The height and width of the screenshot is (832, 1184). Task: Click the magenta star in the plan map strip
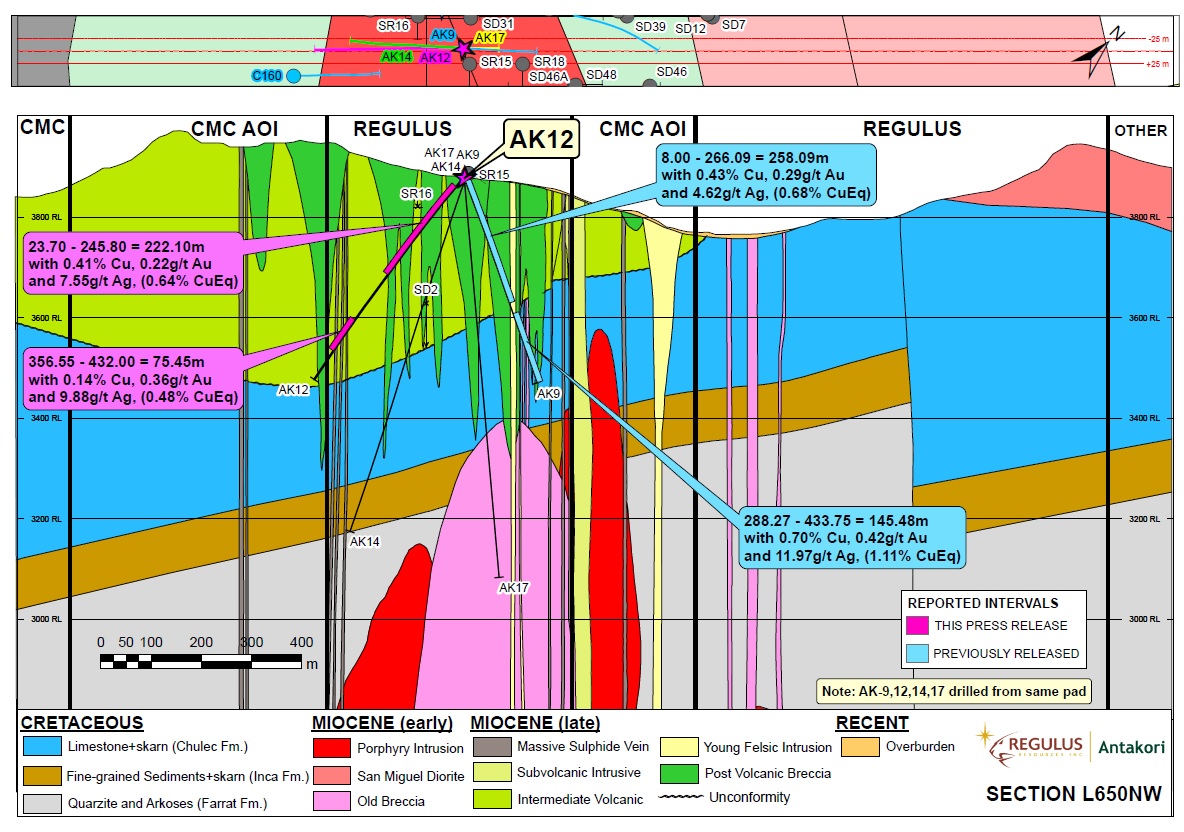[464, 48]
